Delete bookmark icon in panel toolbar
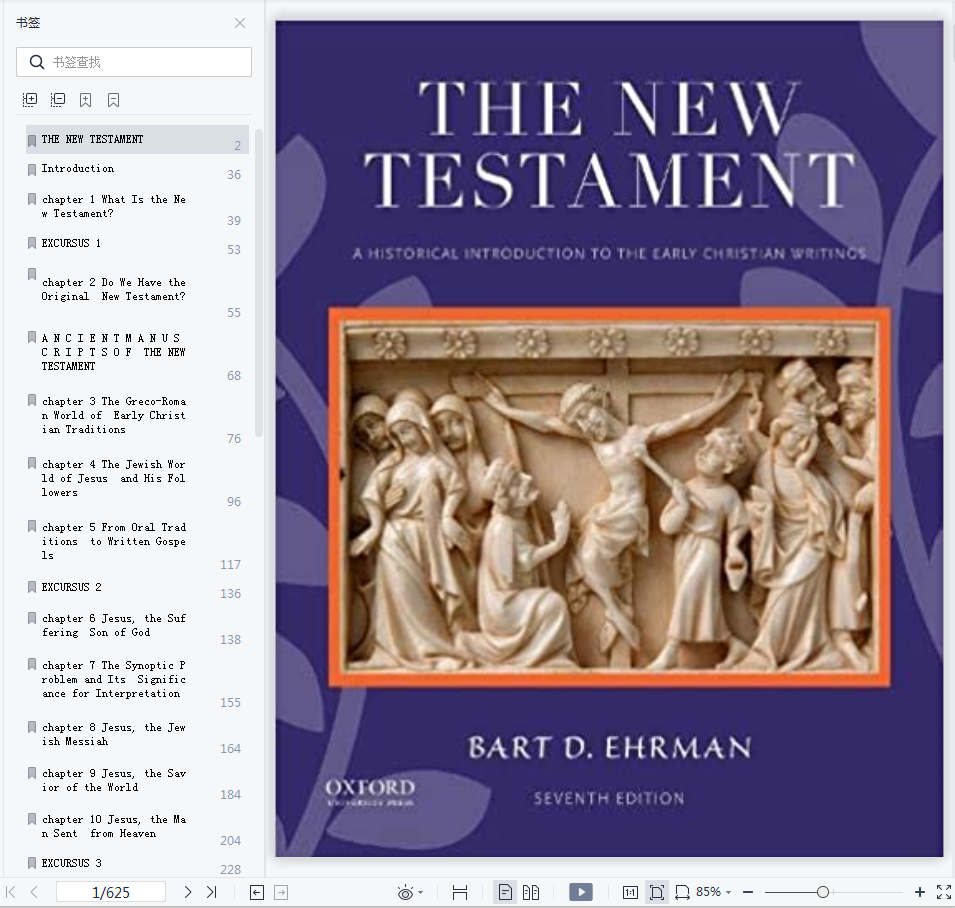 coord(113,100)
